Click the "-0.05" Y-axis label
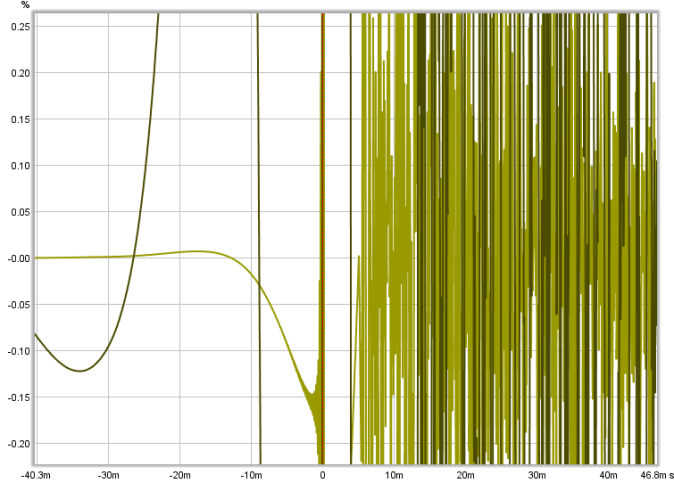 click(19, 305)
